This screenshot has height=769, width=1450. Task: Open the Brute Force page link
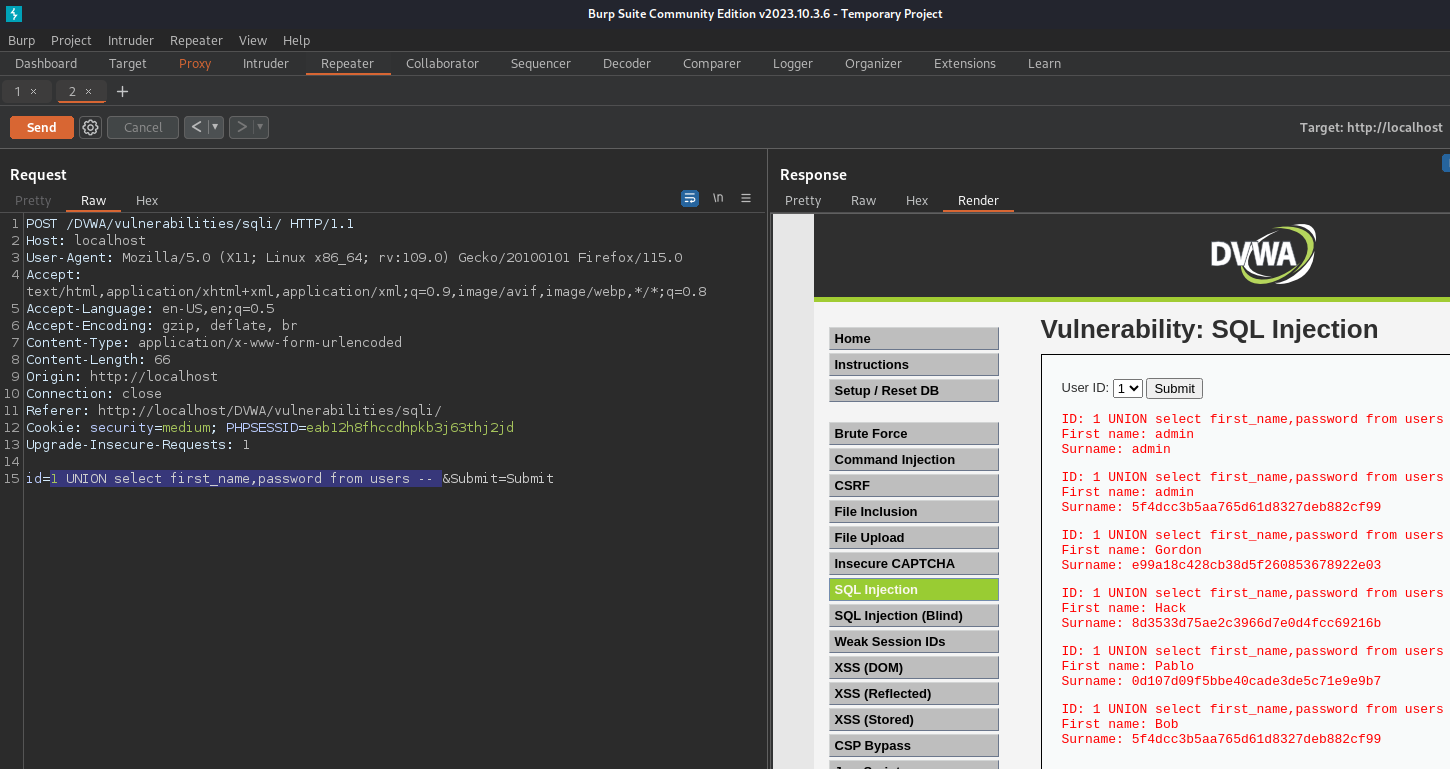click(x=914, y=433)
